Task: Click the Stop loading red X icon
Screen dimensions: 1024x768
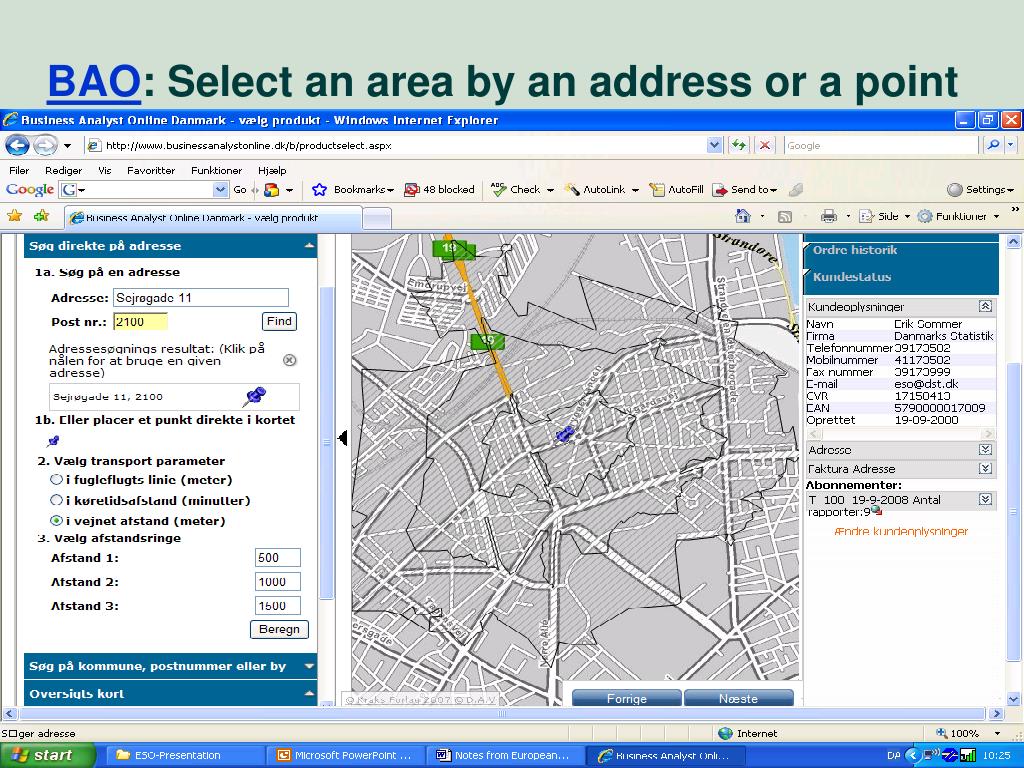Action: click(764, 145)
